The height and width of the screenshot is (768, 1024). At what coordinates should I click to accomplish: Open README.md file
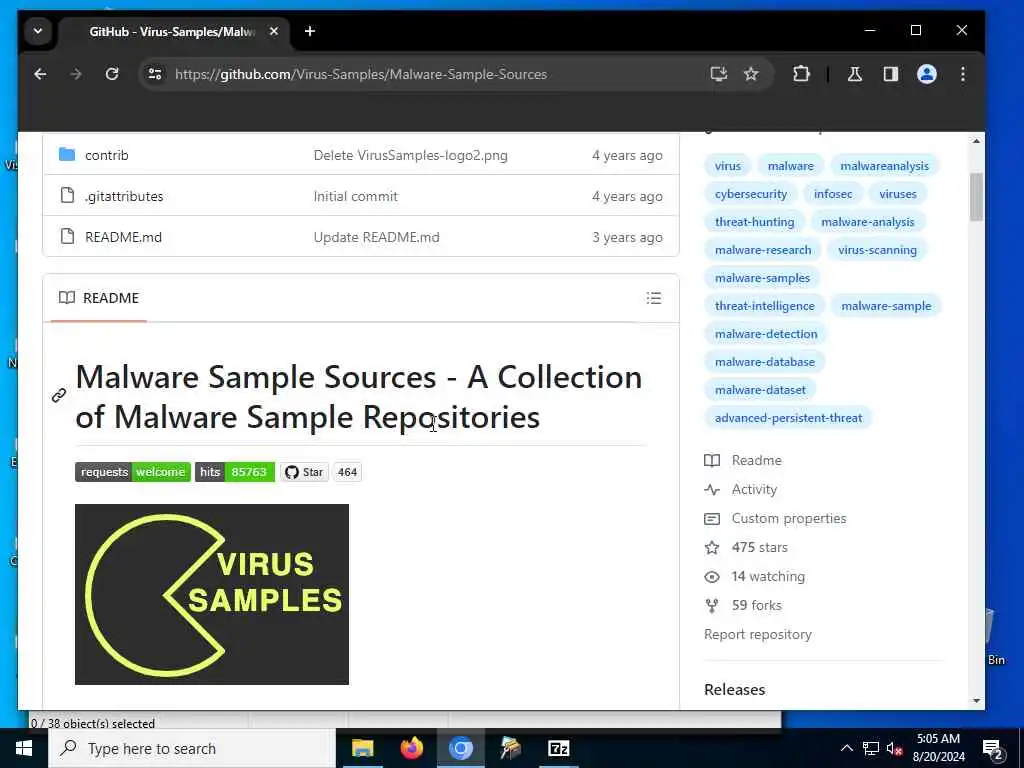pyautogui.click(x=123, y=238)
